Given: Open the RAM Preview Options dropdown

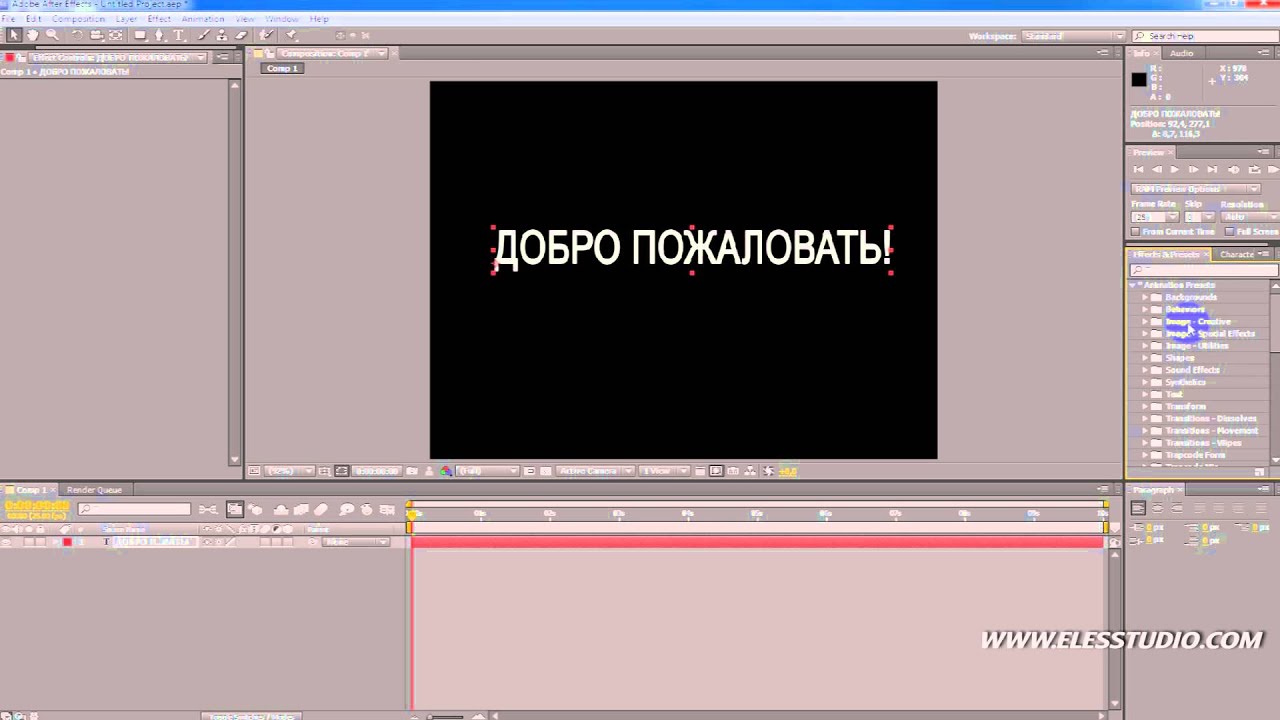Looking at the screenshot, I should [x=1196, y=189].
